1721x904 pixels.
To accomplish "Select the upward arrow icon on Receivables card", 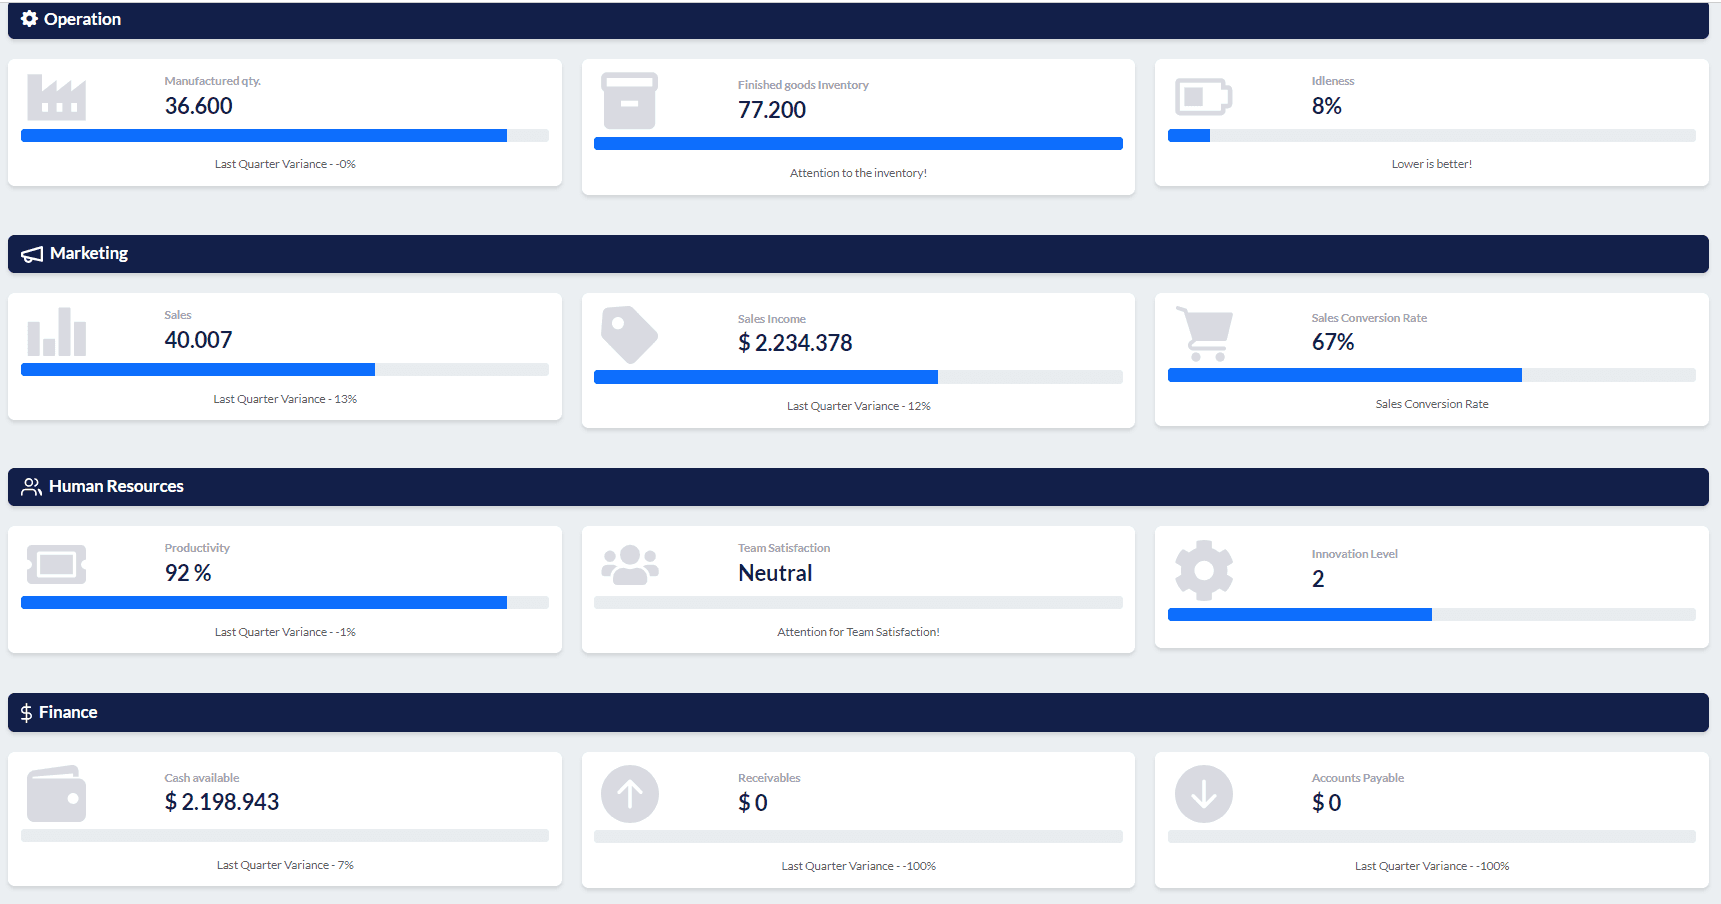I will tap(630, 793).
